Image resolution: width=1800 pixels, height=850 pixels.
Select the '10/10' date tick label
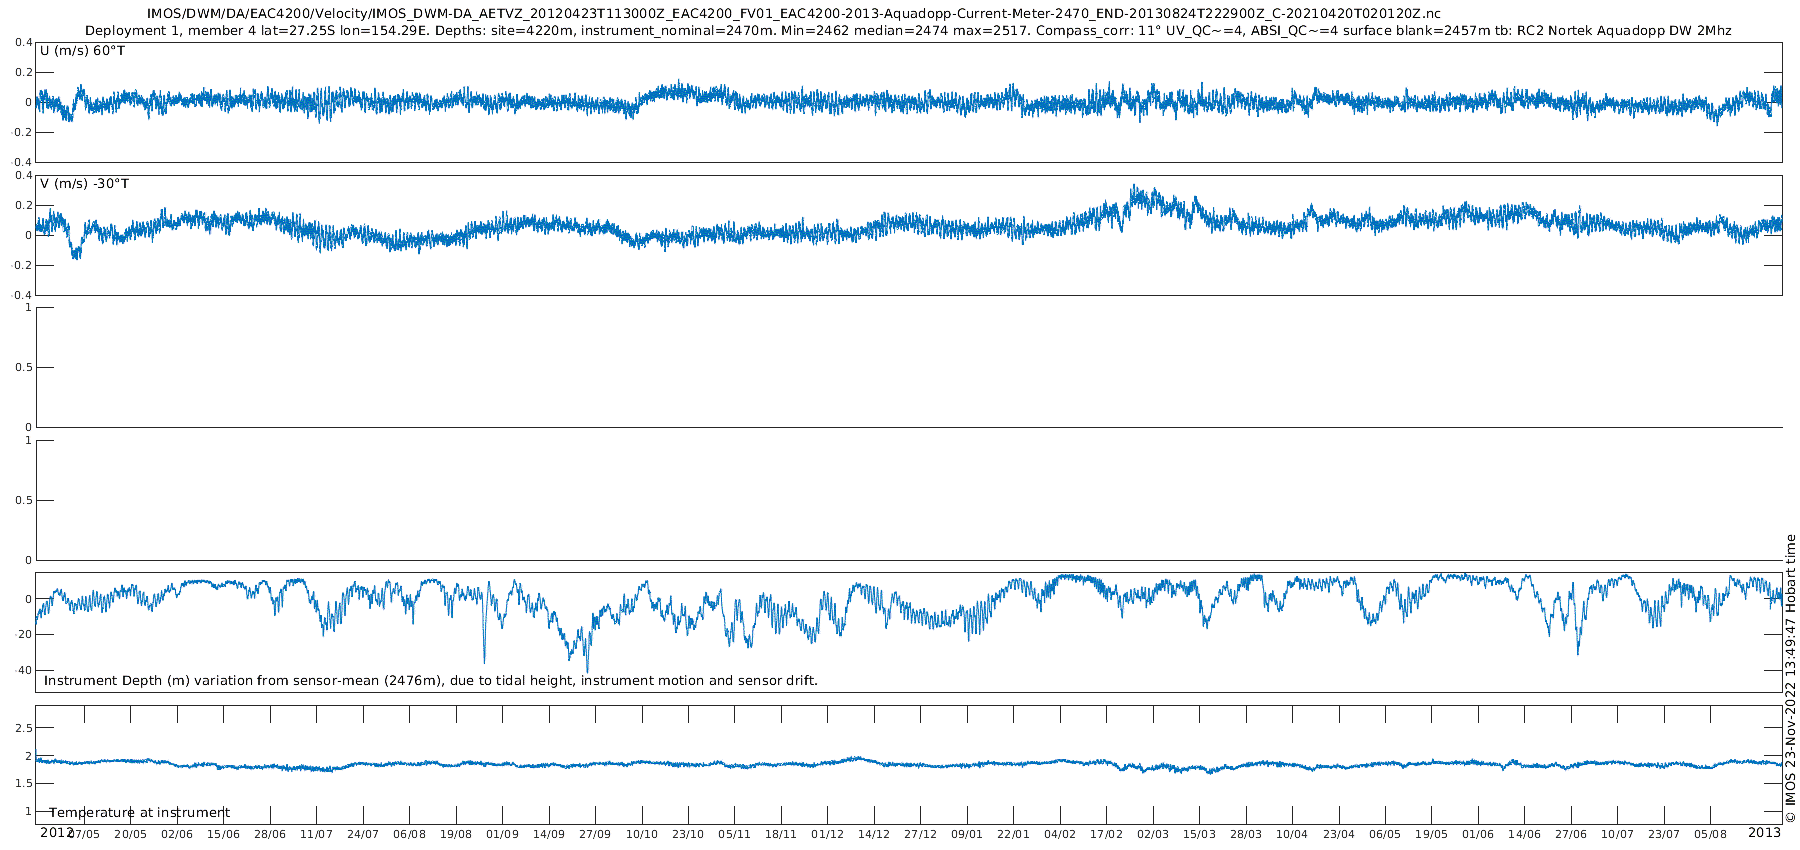[642, 834]
